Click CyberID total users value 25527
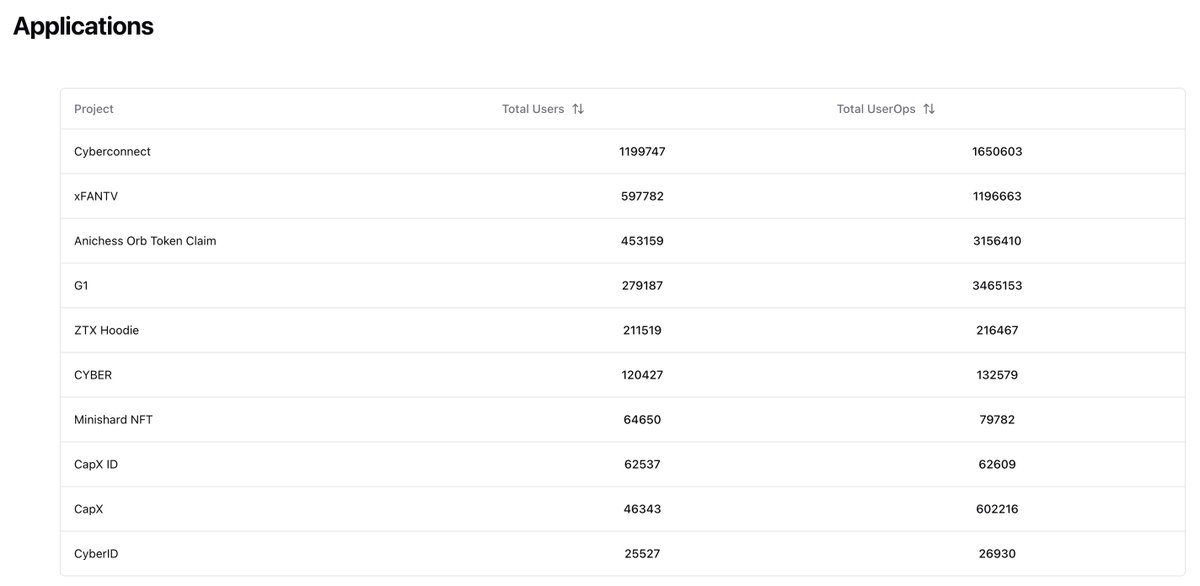 pos(642,553)
